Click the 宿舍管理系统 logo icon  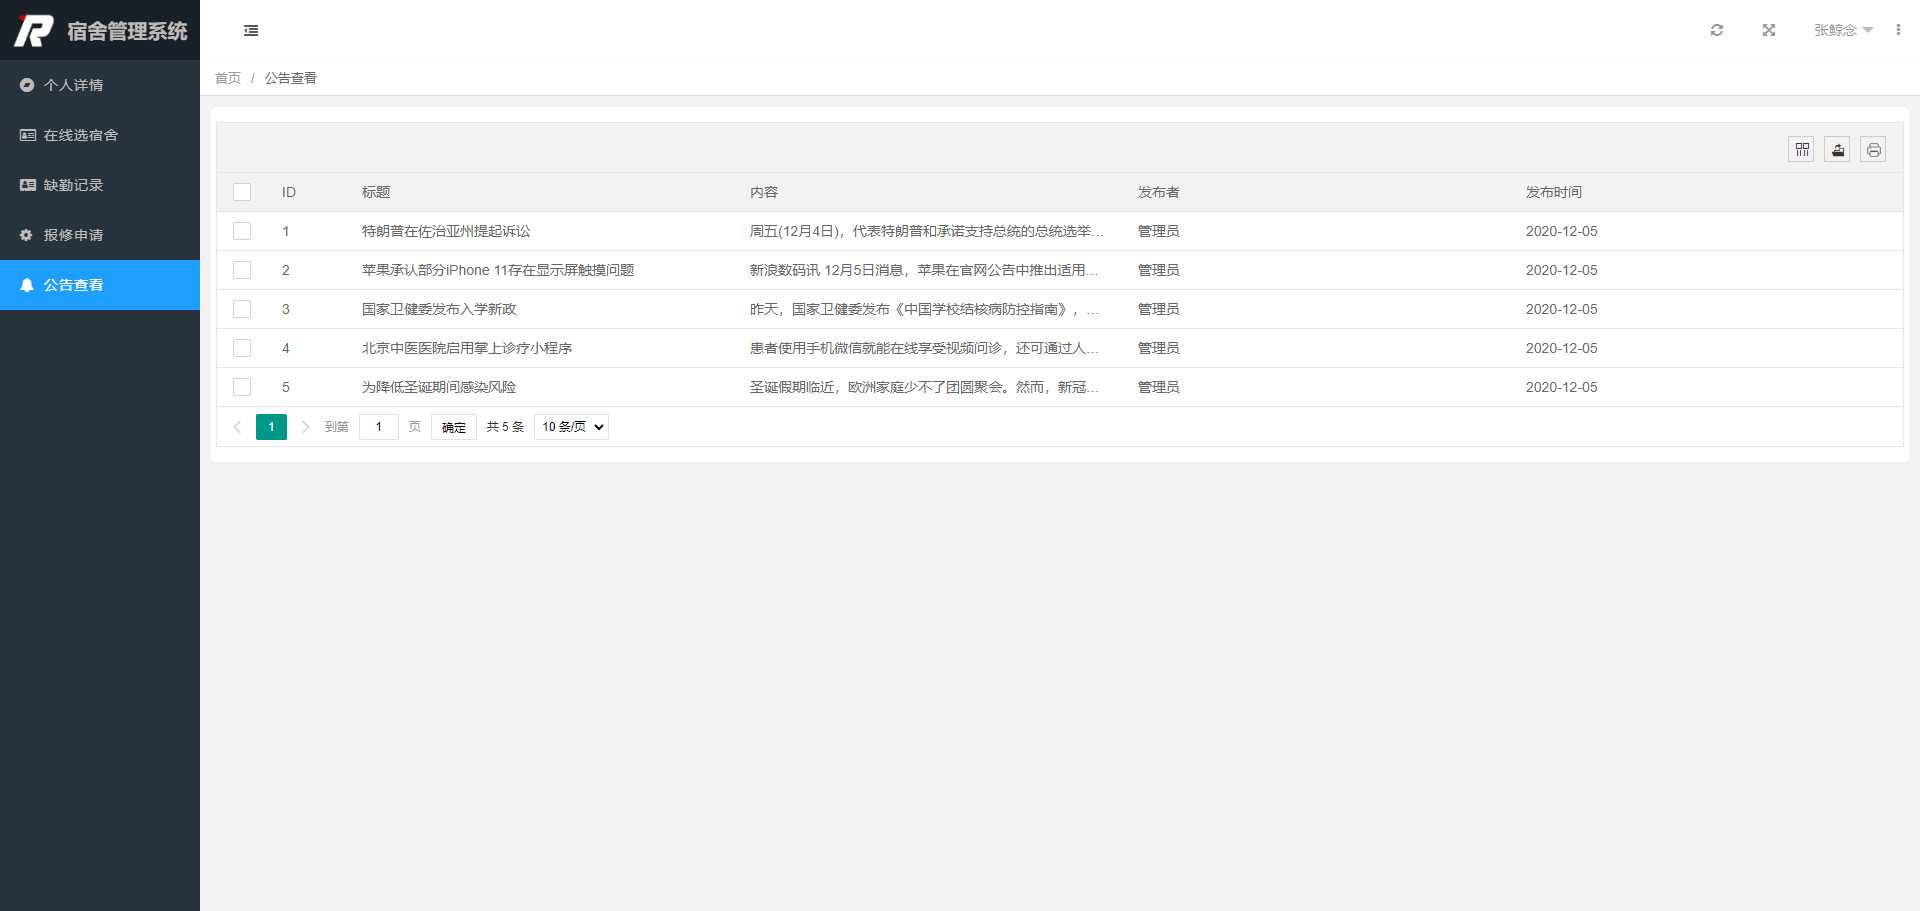33,31
